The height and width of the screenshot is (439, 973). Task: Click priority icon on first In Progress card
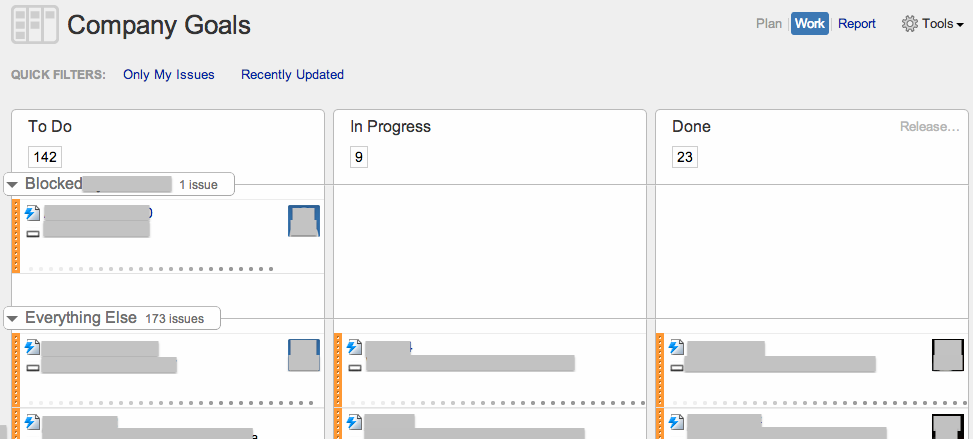(354, 367)
